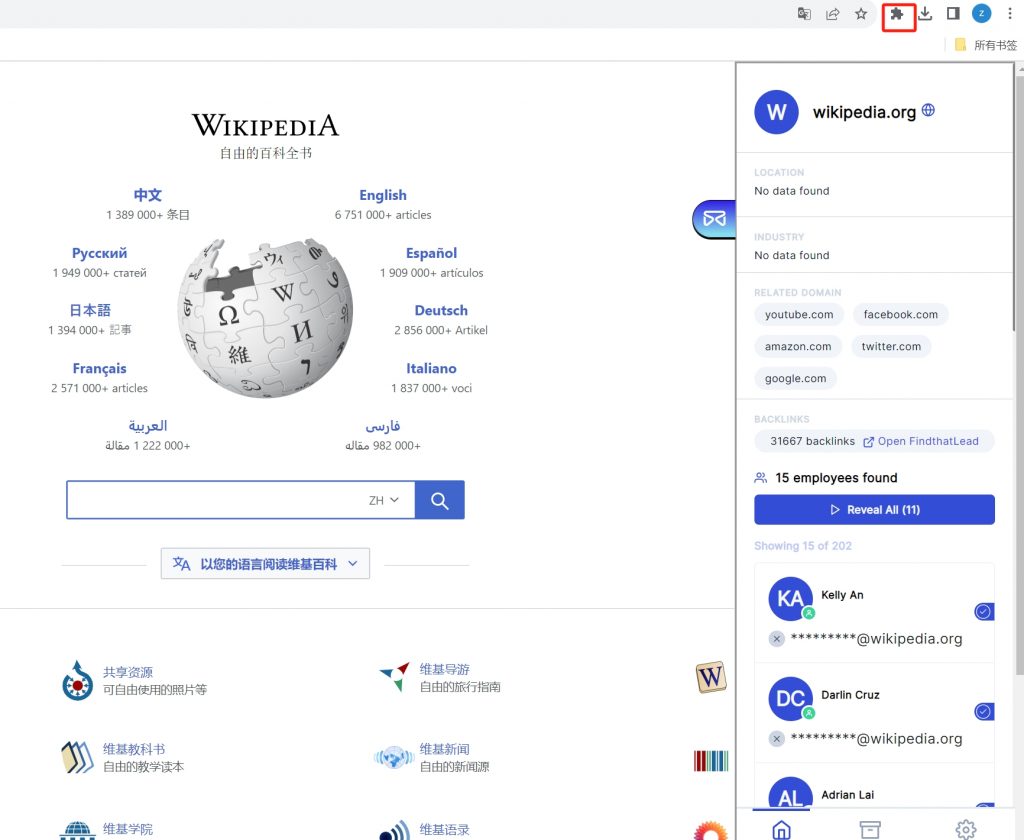1024x840 pixels.
Task: Click the globe icon beside wikipedia.org
Action: [928, 110]
